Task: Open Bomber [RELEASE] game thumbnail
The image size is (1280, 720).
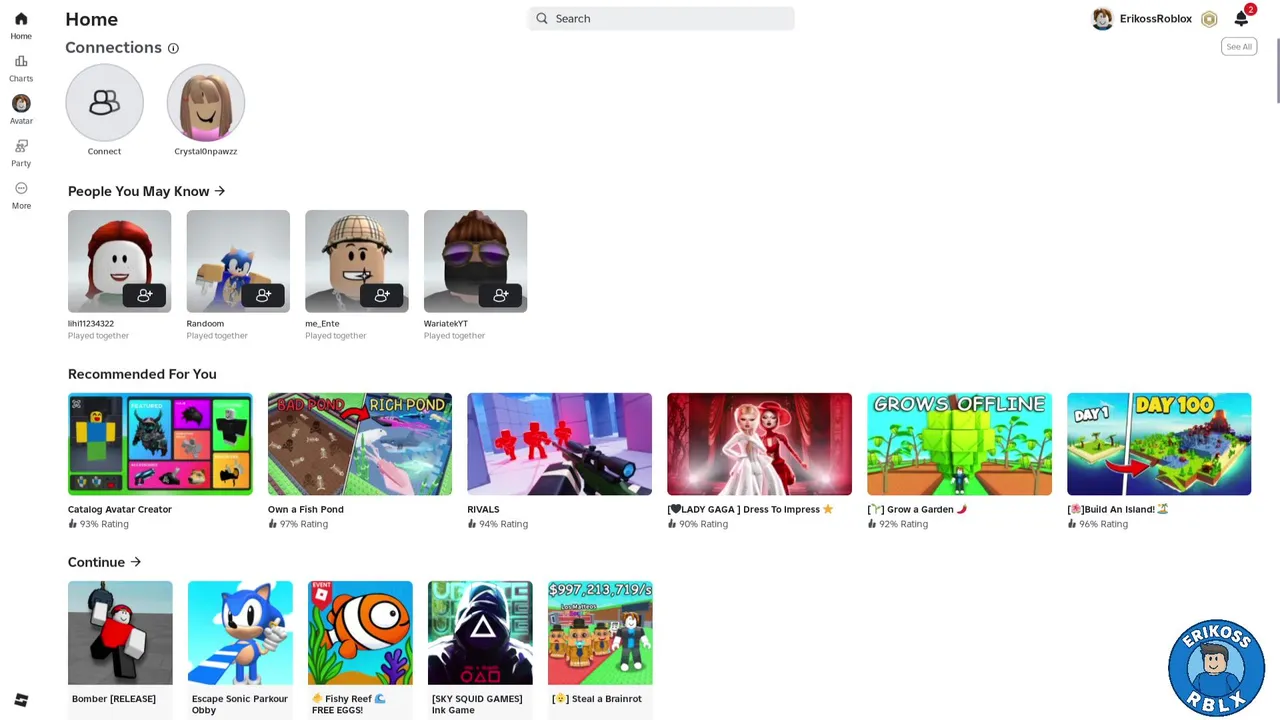Action: click(x=120, y=633)
